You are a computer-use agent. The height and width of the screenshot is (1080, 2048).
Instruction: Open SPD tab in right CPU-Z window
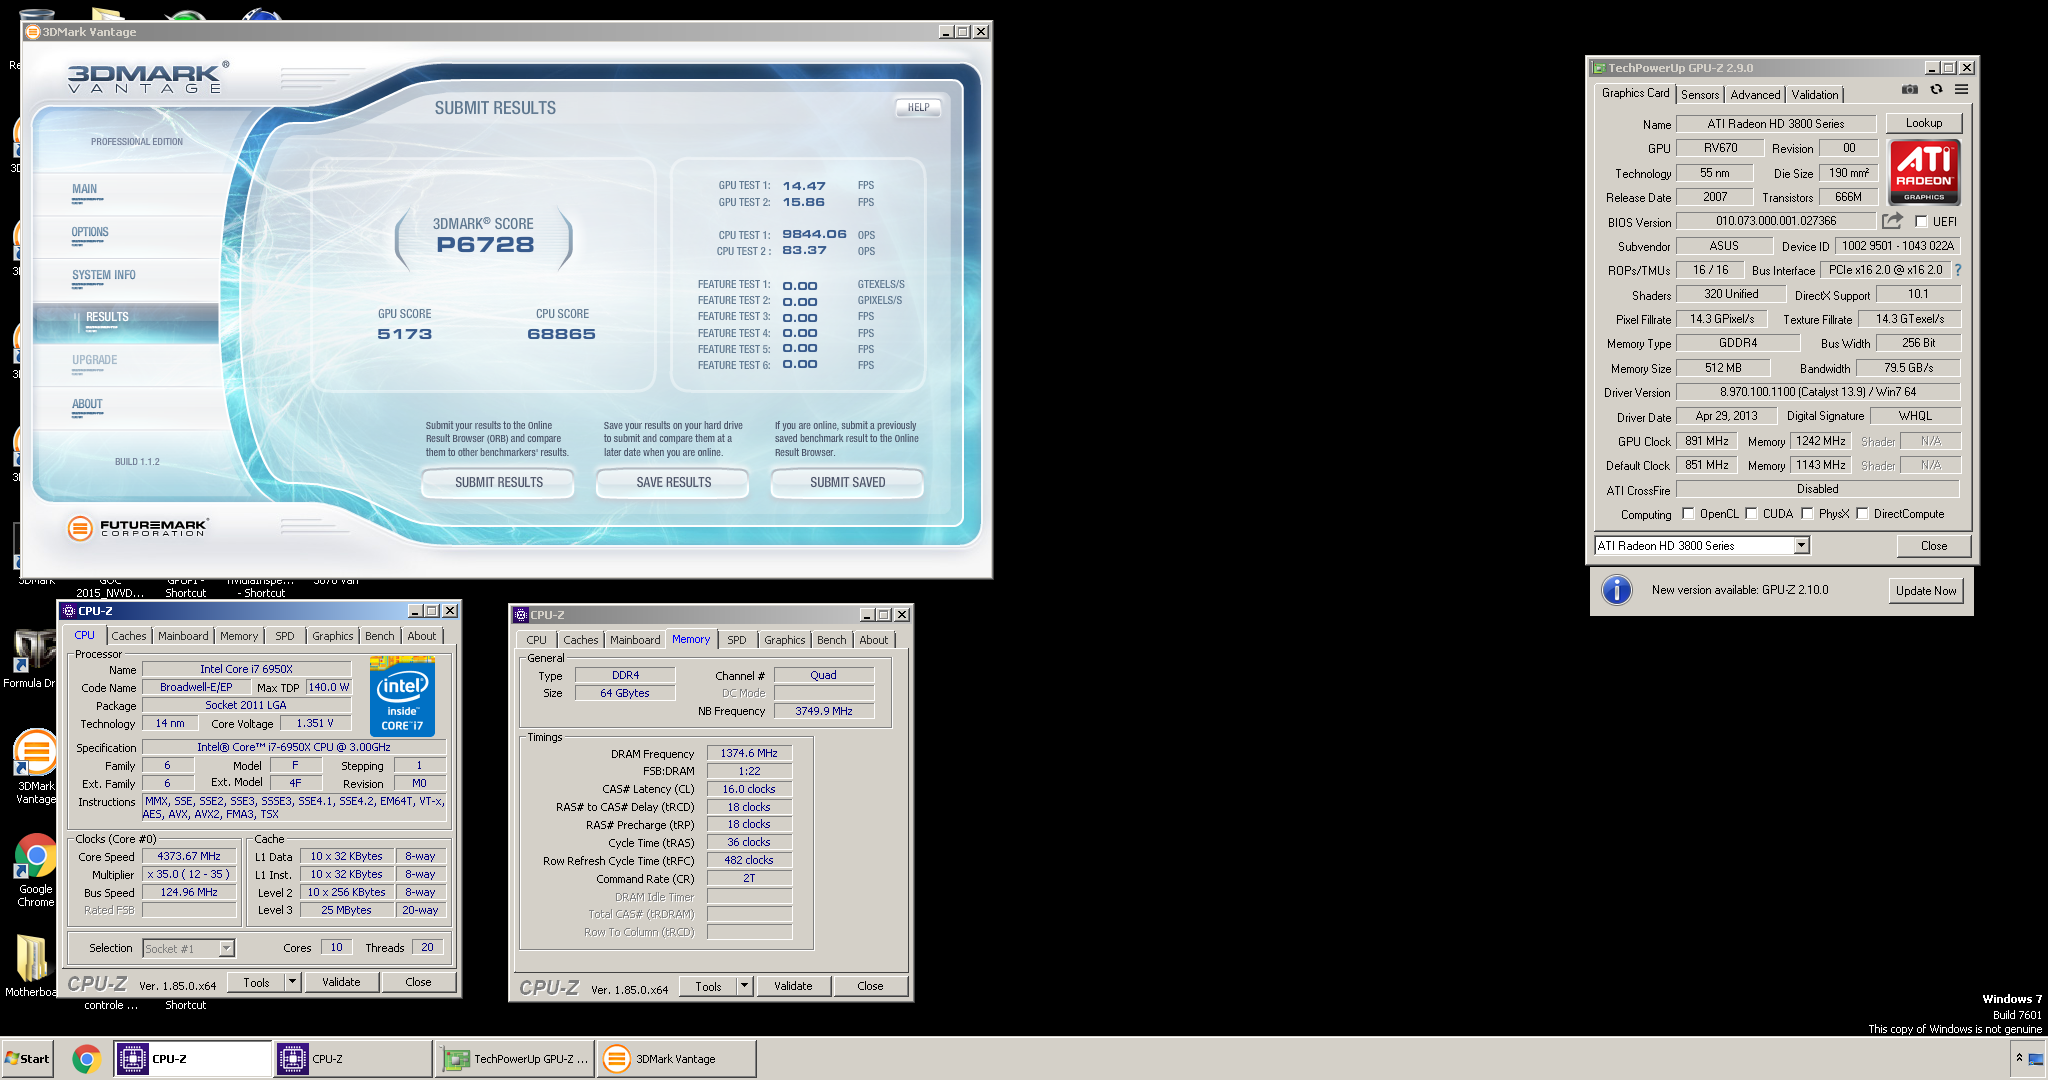737,640
